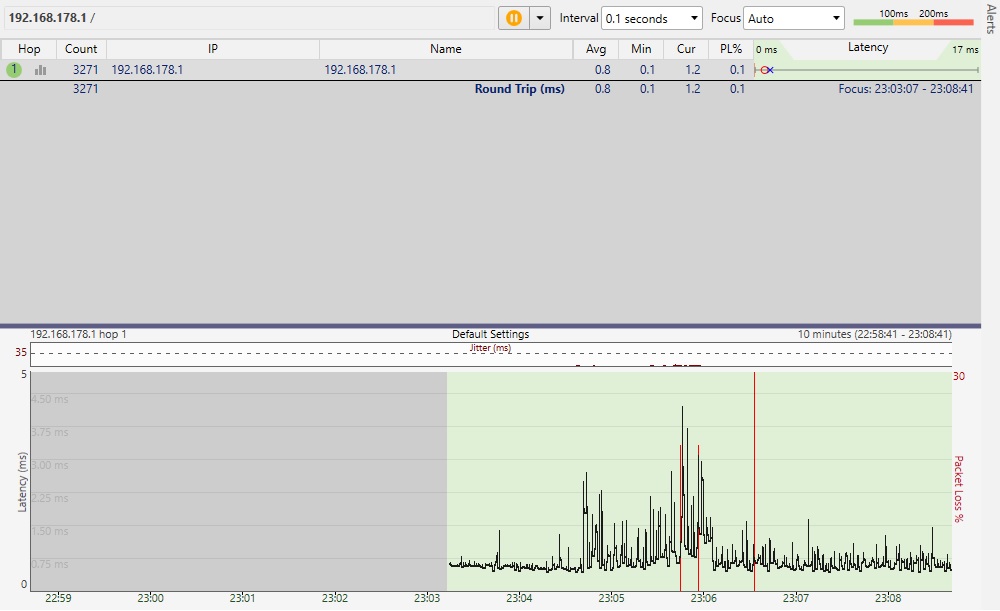Open the Alerts side tab
This screenshot has width=1000, height=611.
(x=990, y=18)
